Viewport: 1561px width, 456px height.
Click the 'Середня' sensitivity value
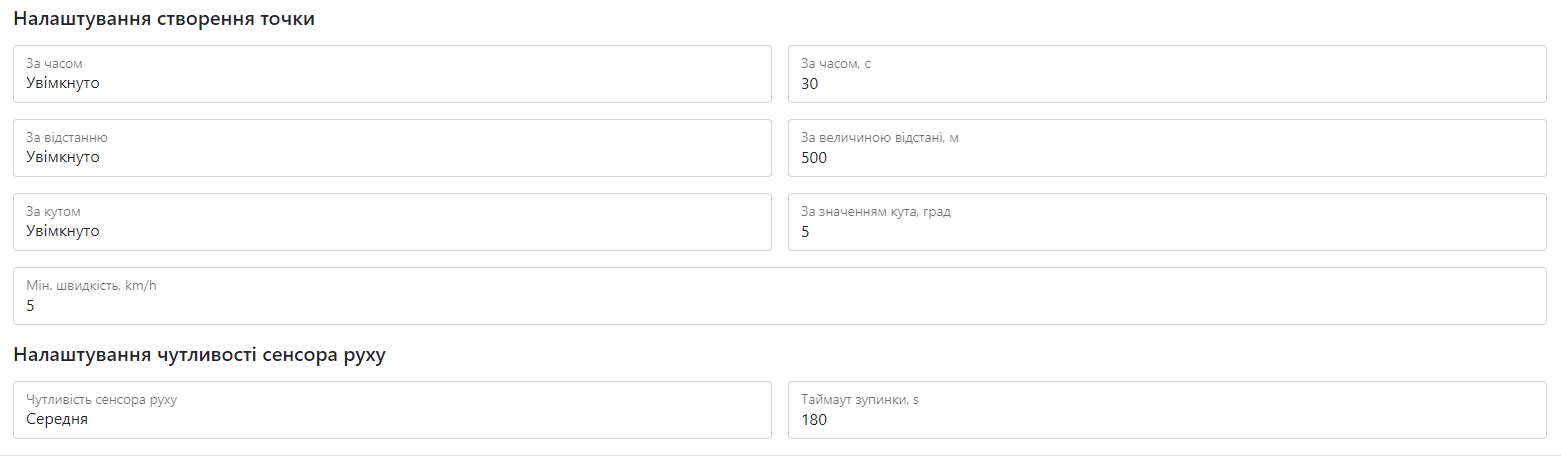click(57, 420)
